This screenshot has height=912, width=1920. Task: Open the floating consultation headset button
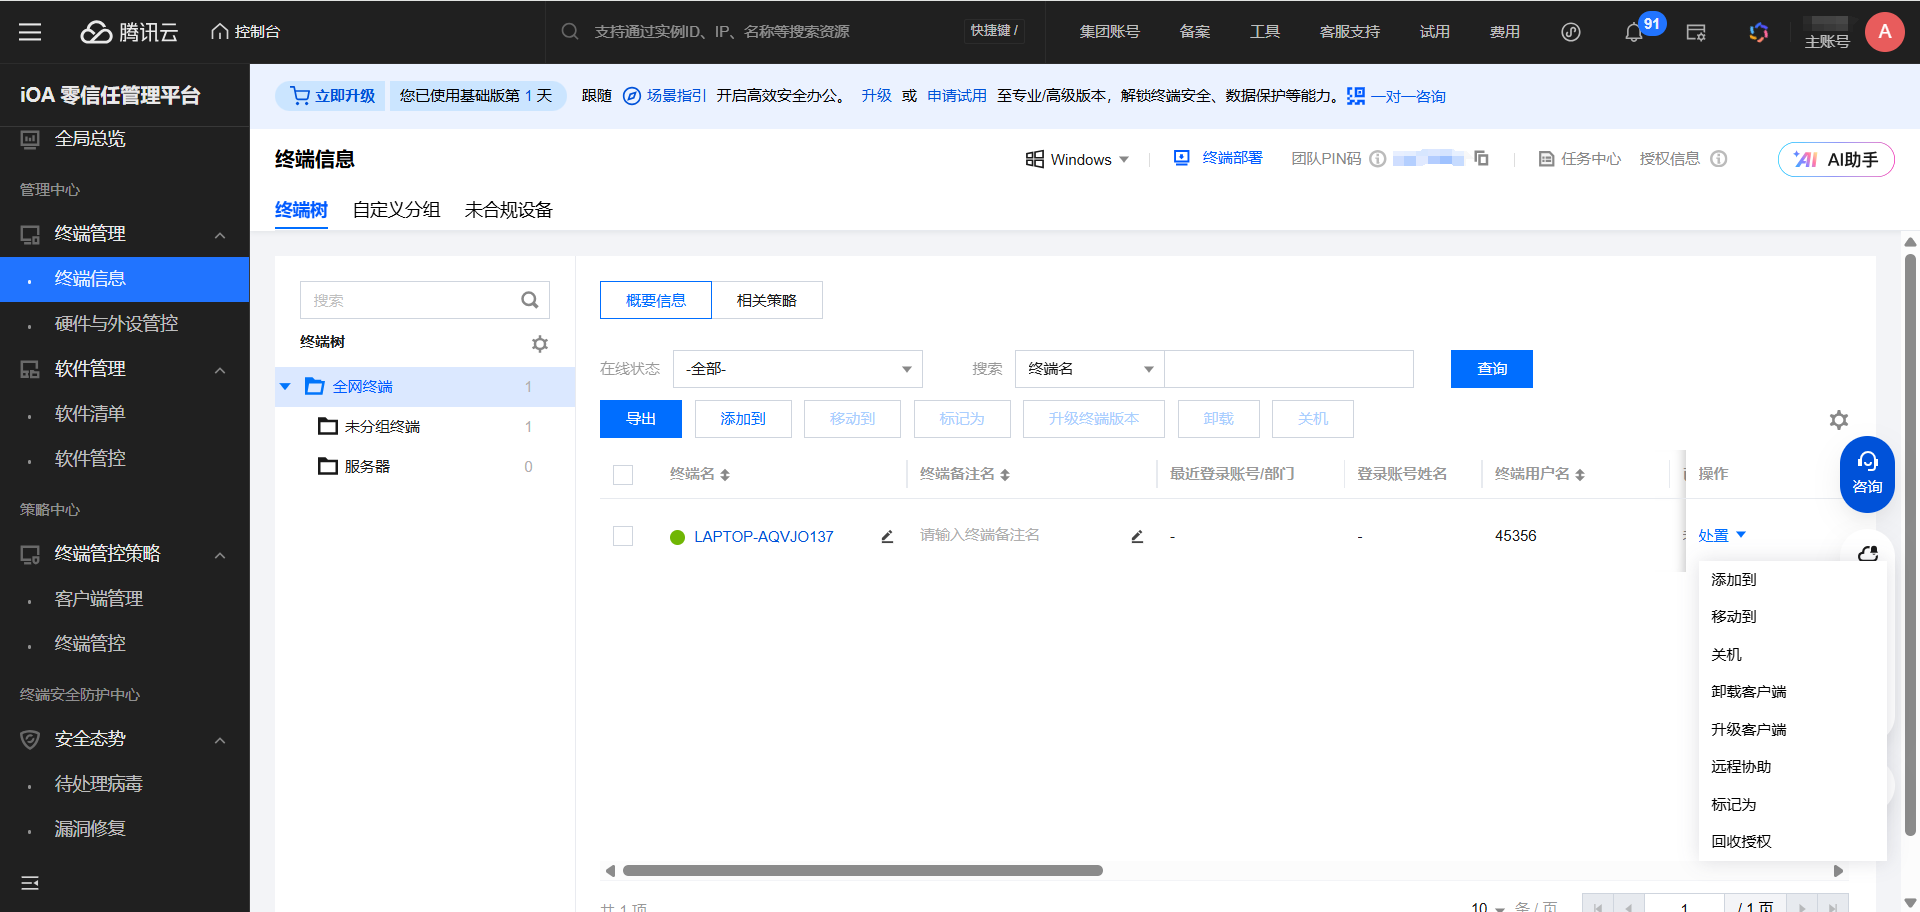[x=1867, y=474]
